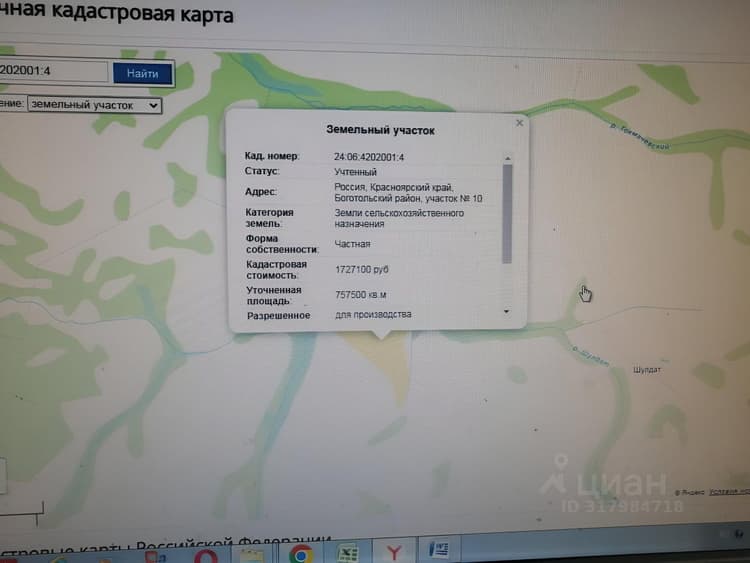Click the Адрес value in the popup

(x=408, y=193)
